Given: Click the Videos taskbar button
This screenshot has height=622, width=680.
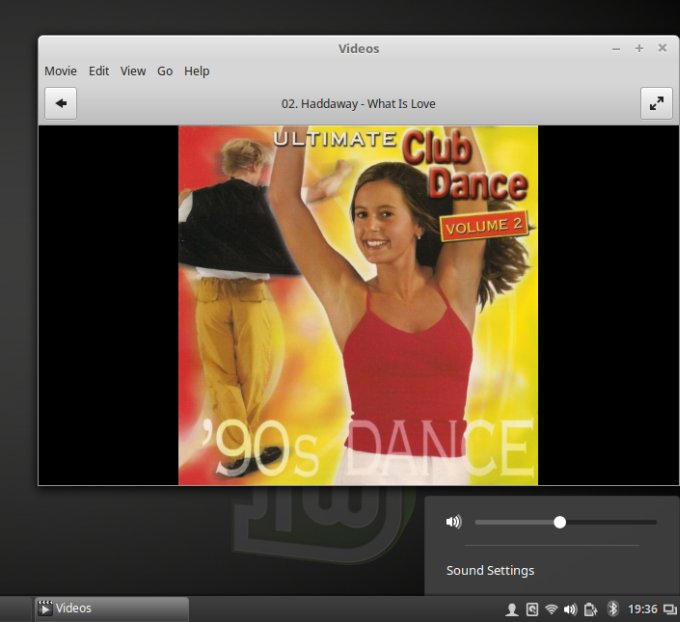Looking at the screenshot, I should coord(112,609).
